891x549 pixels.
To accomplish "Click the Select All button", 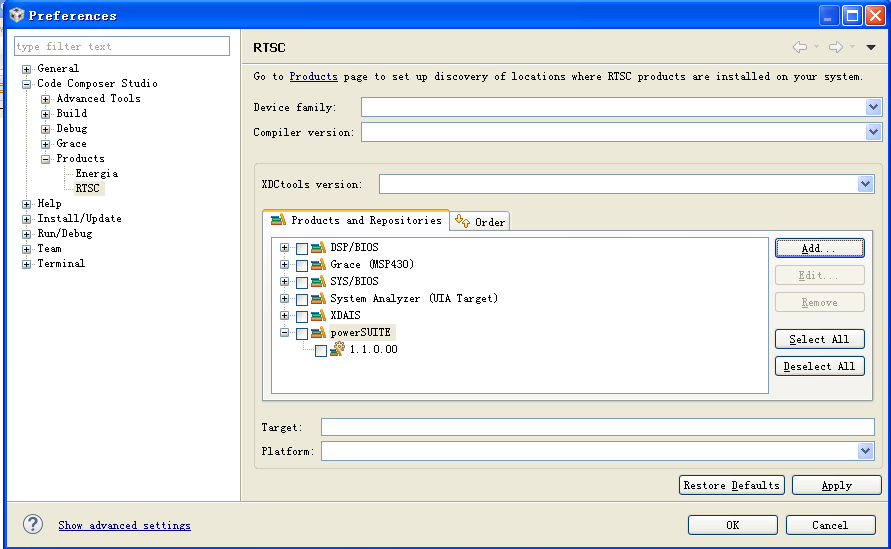I will point(819,339).
